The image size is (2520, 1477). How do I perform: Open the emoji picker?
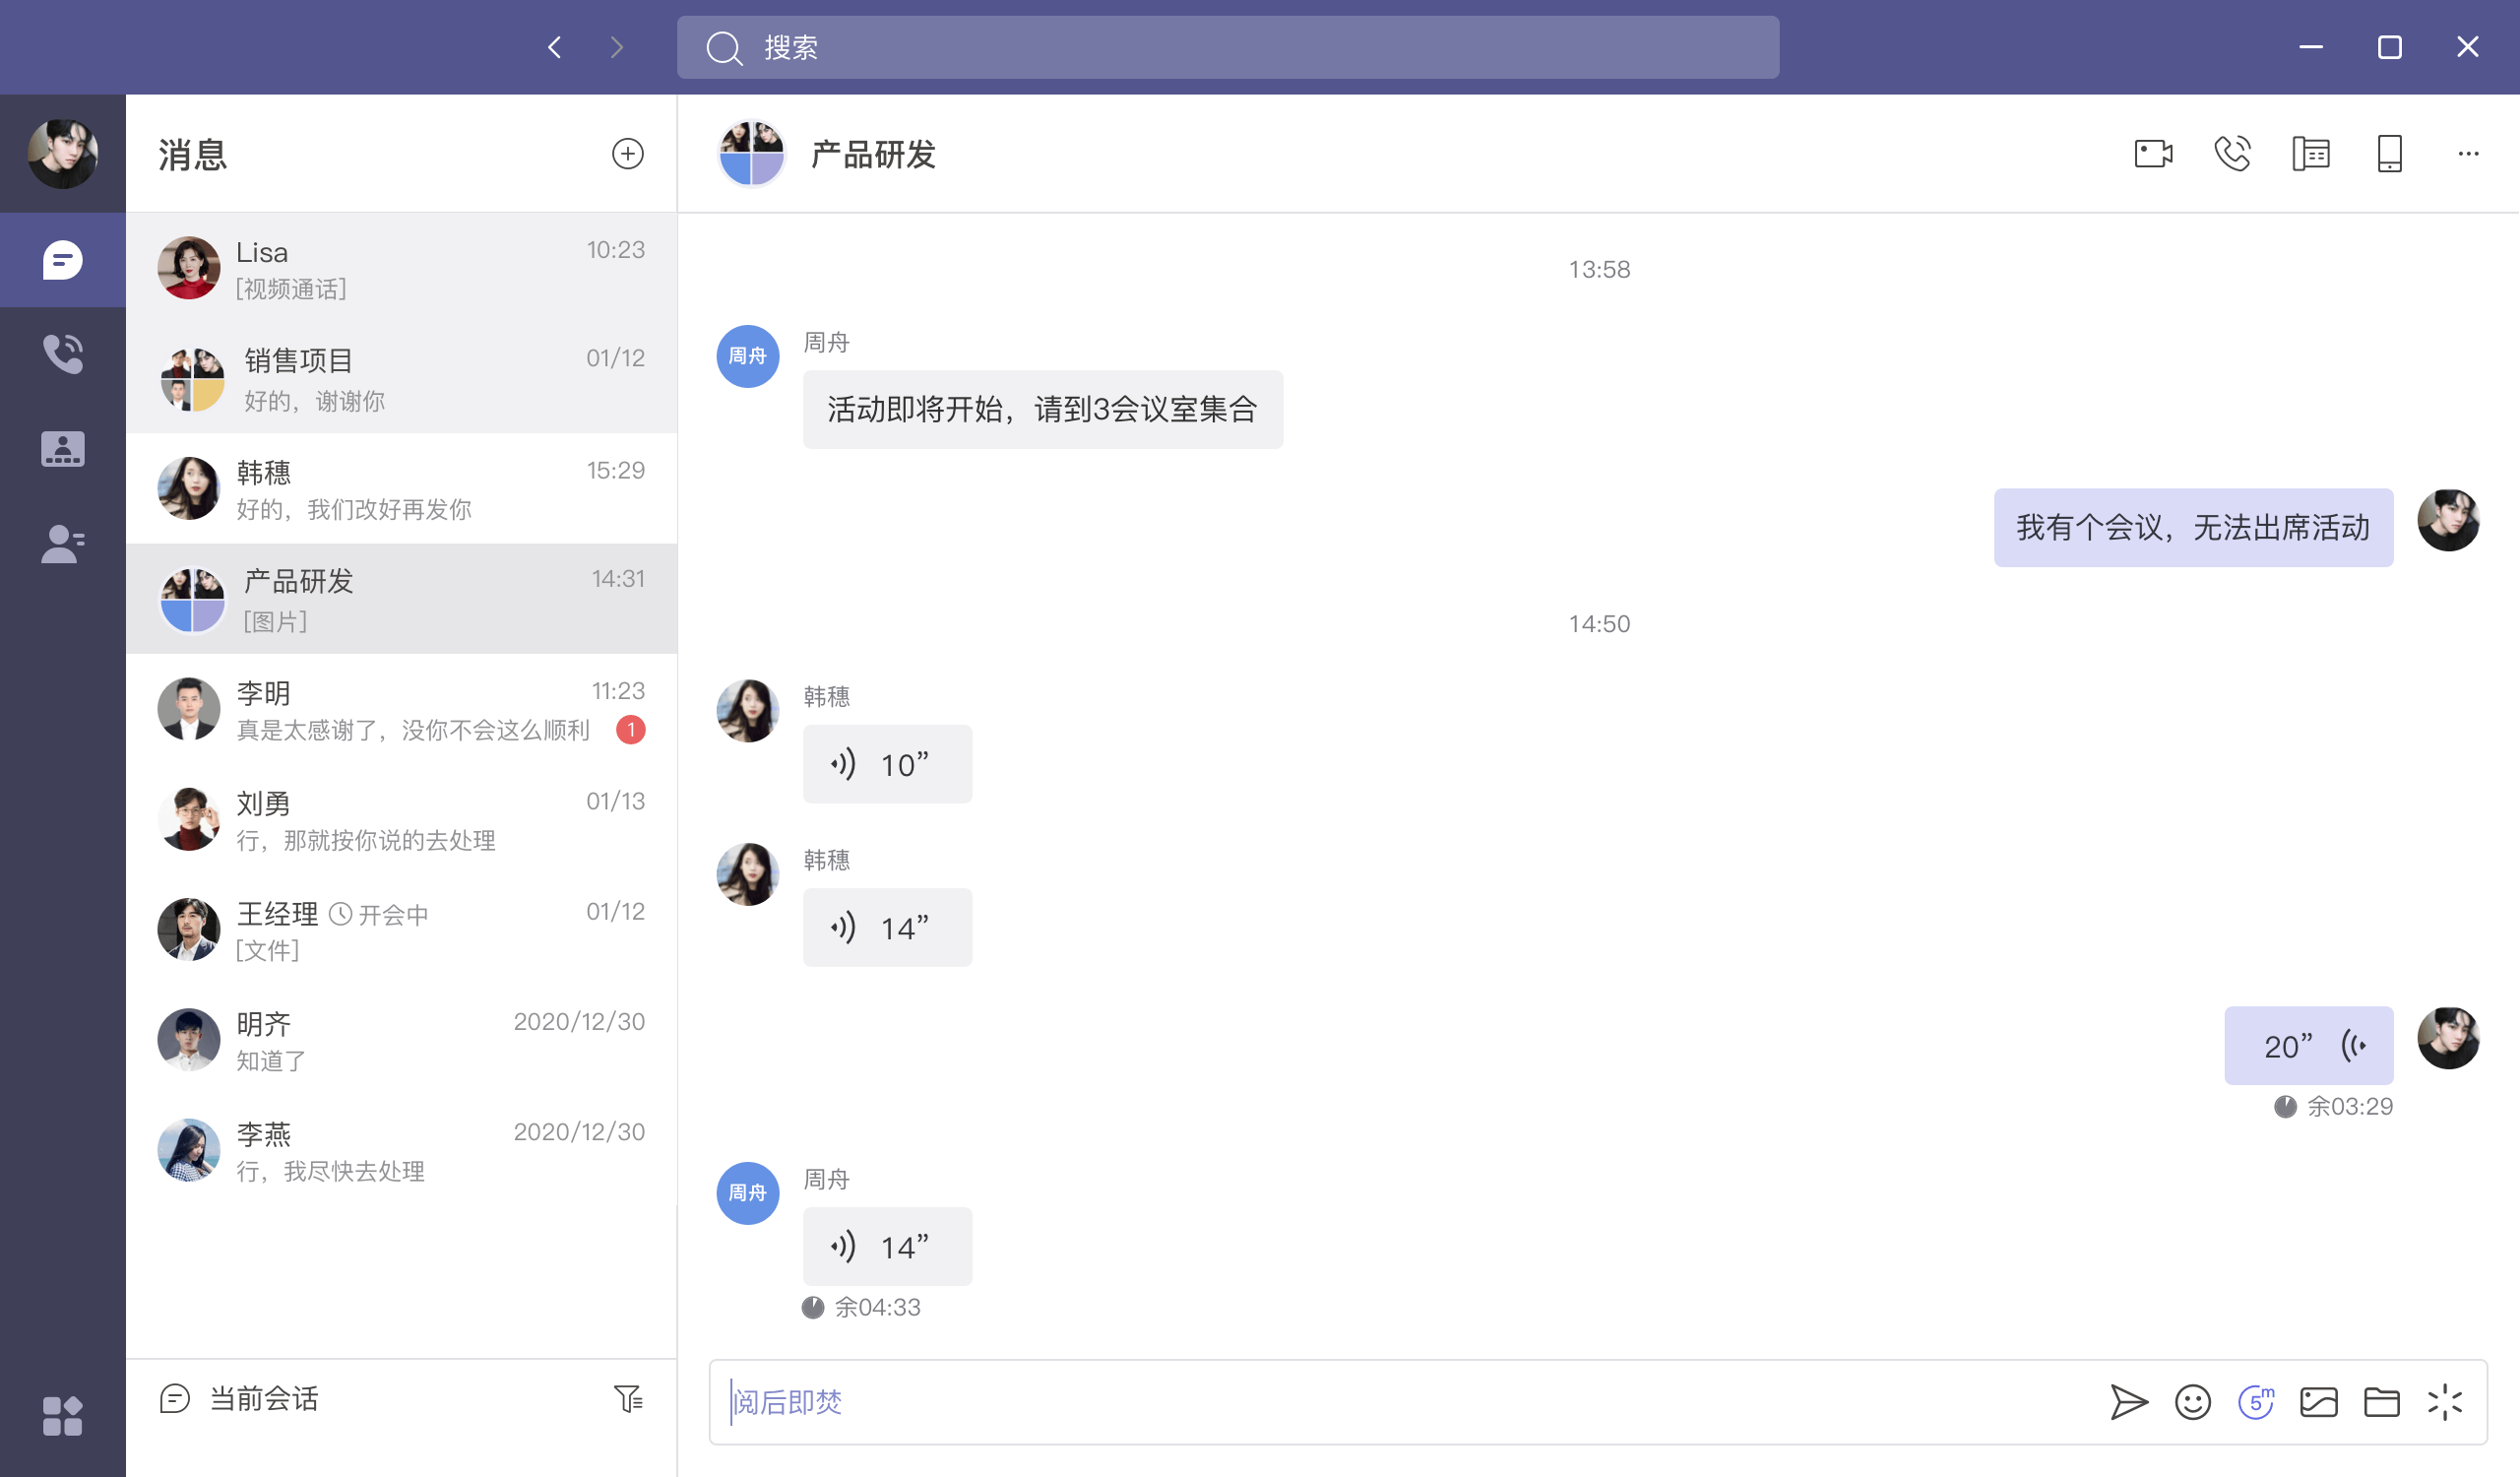tap(2193, 1402)
